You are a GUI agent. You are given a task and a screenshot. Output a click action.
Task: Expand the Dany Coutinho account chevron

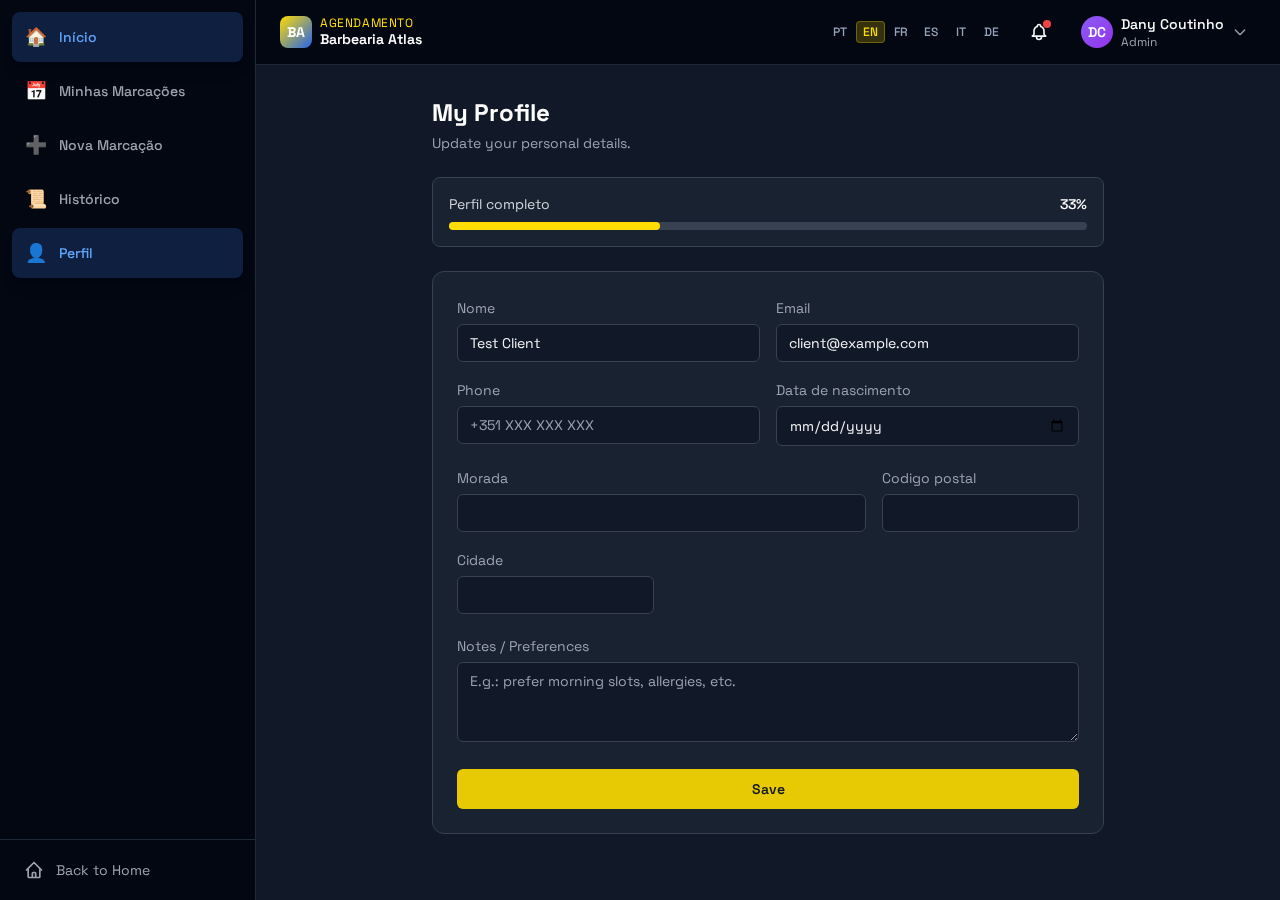pyautogui.click(x=1240, y=32)
